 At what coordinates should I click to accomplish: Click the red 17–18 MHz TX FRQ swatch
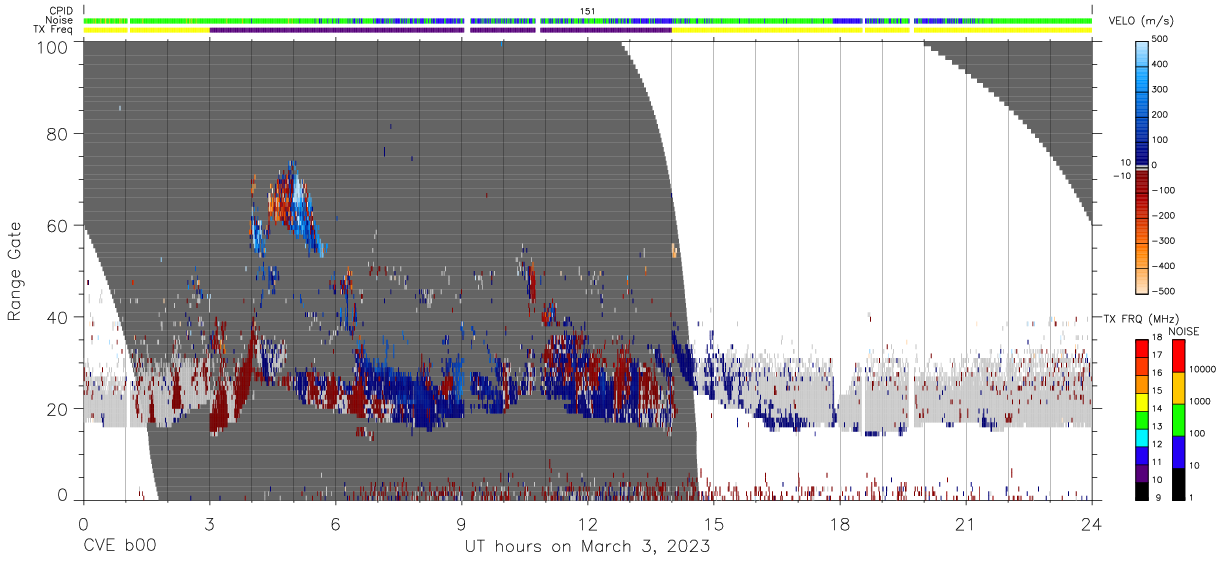coord(1142,347)
